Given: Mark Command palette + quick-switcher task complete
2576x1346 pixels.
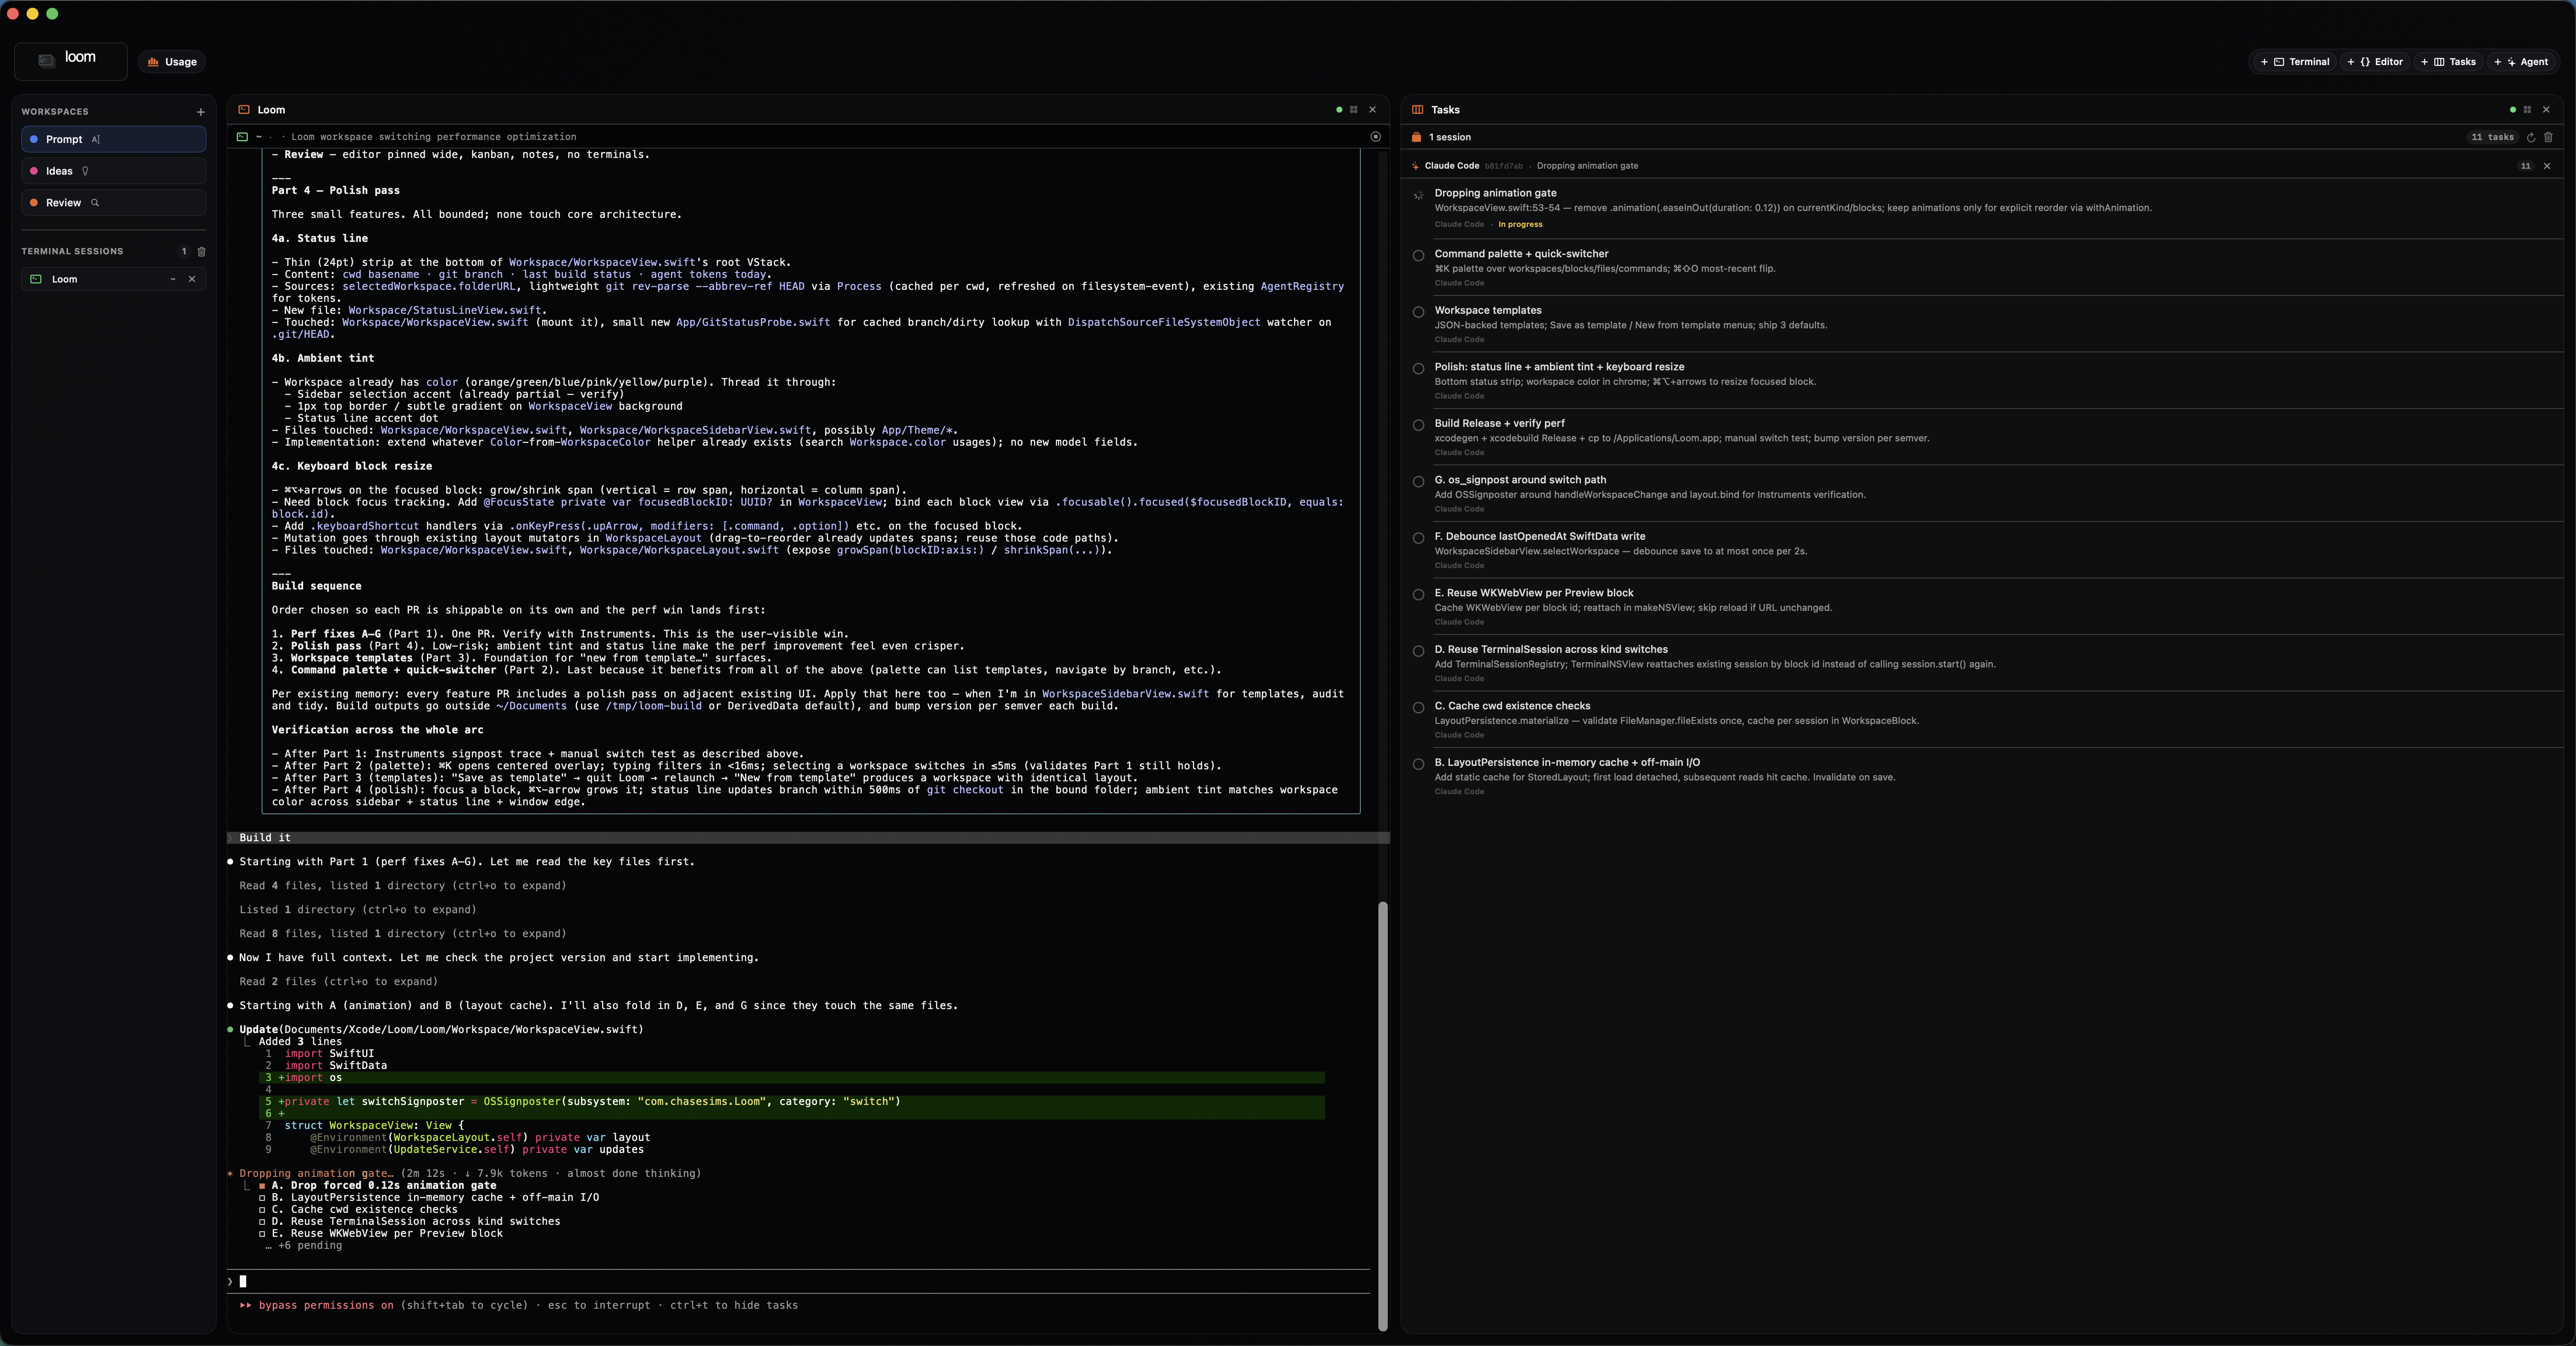Looking at the screenshot, I should click(x=1418, y=256).
